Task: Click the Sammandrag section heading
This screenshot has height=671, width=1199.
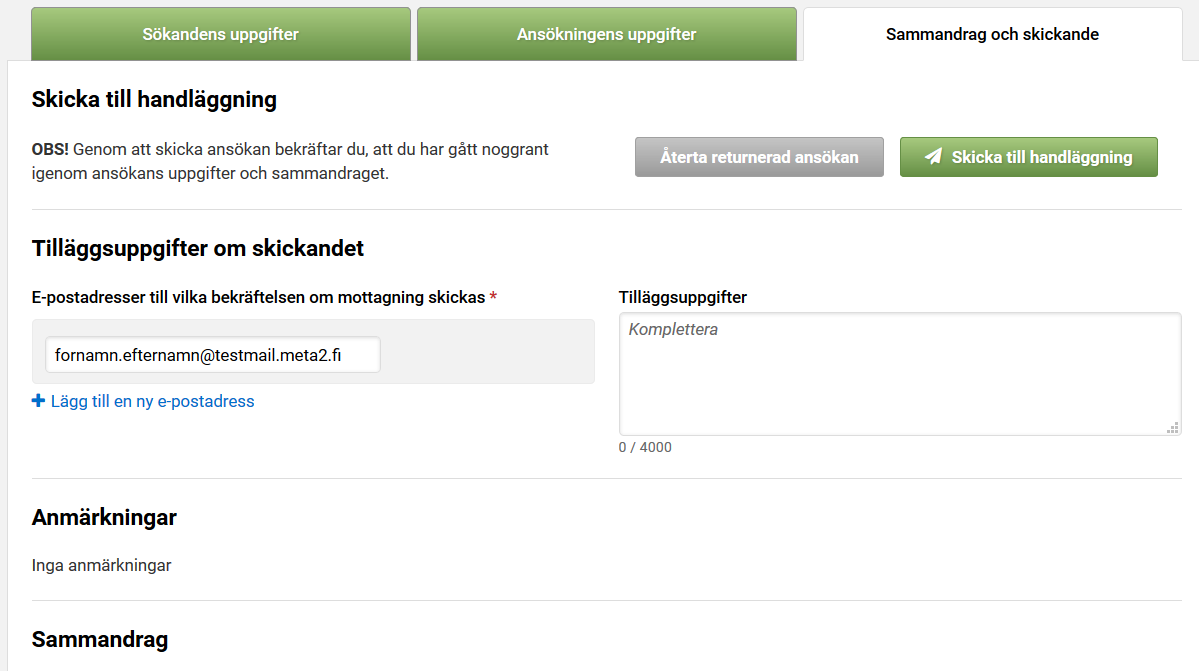Action: pos(99,640)
